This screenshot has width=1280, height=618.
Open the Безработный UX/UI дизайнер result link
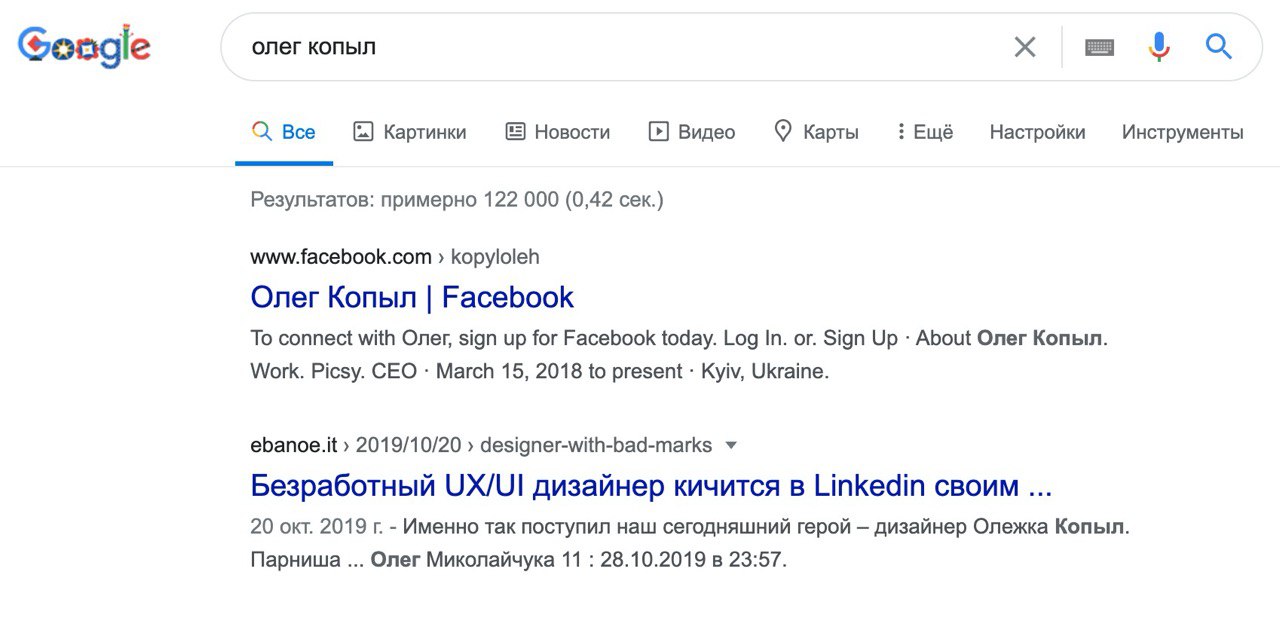coord(651,486)
